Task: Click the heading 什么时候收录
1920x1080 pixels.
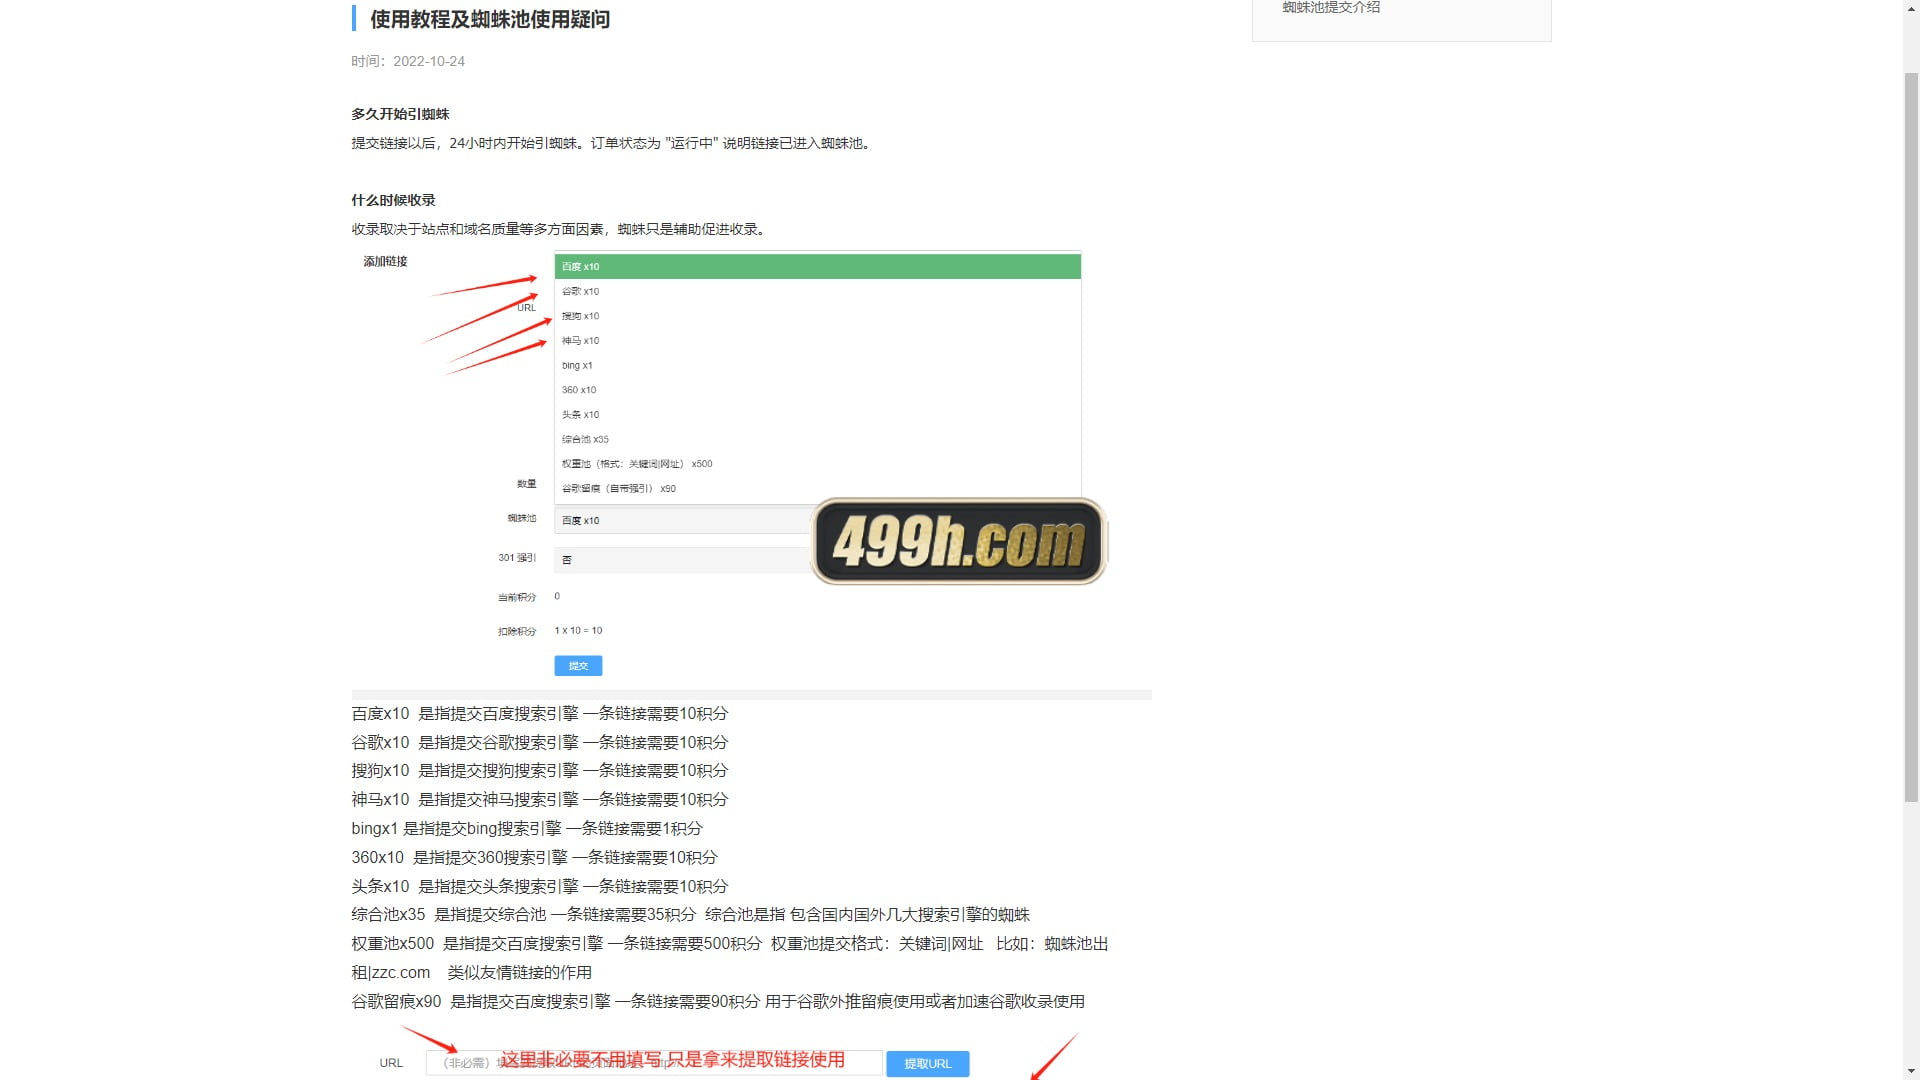Action: 393,200
